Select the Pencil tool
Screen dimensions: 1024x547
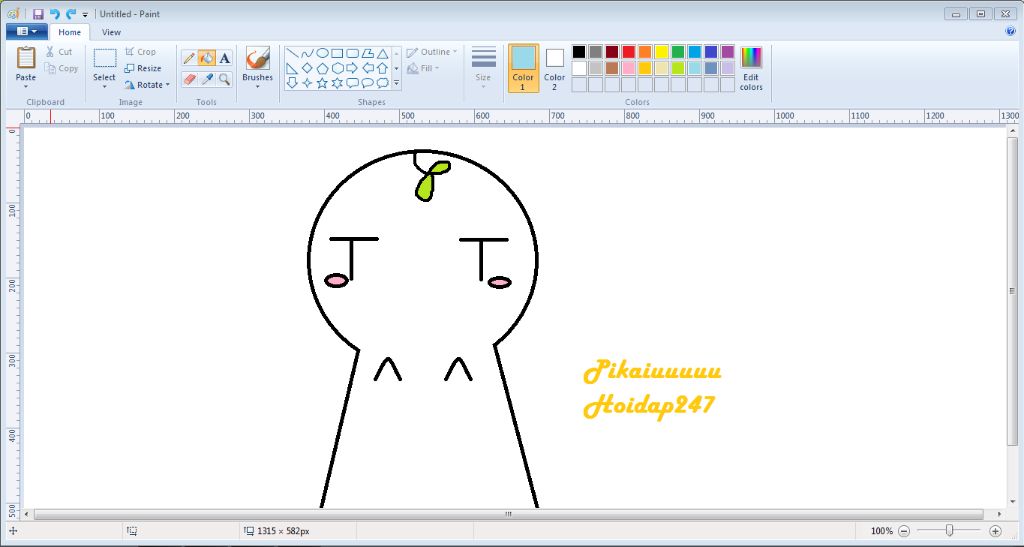click(x=189, y=59)
